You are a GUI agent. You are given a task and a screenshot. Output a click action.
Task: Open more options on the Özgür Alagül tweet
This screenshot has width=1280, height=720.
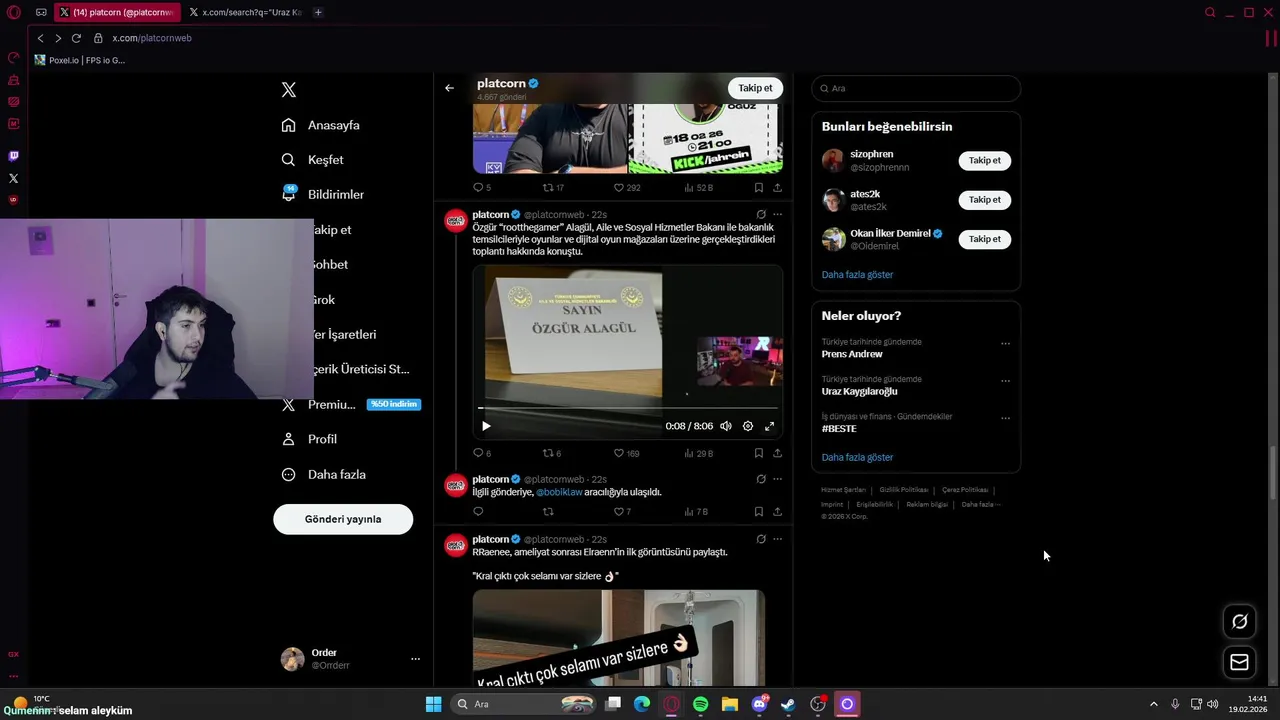tap(777, 214)
